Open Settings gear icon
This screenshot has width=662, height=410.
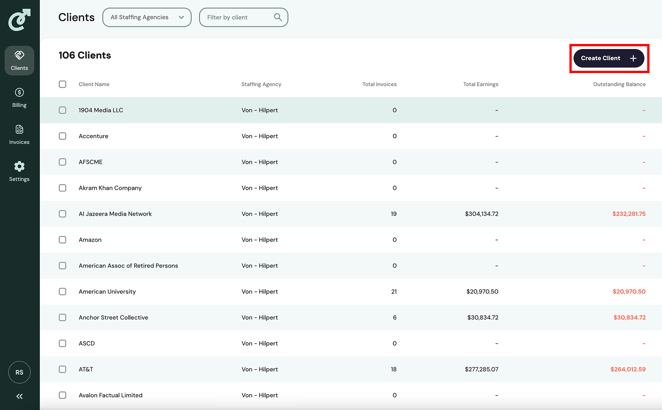click(x=19, y=167)
